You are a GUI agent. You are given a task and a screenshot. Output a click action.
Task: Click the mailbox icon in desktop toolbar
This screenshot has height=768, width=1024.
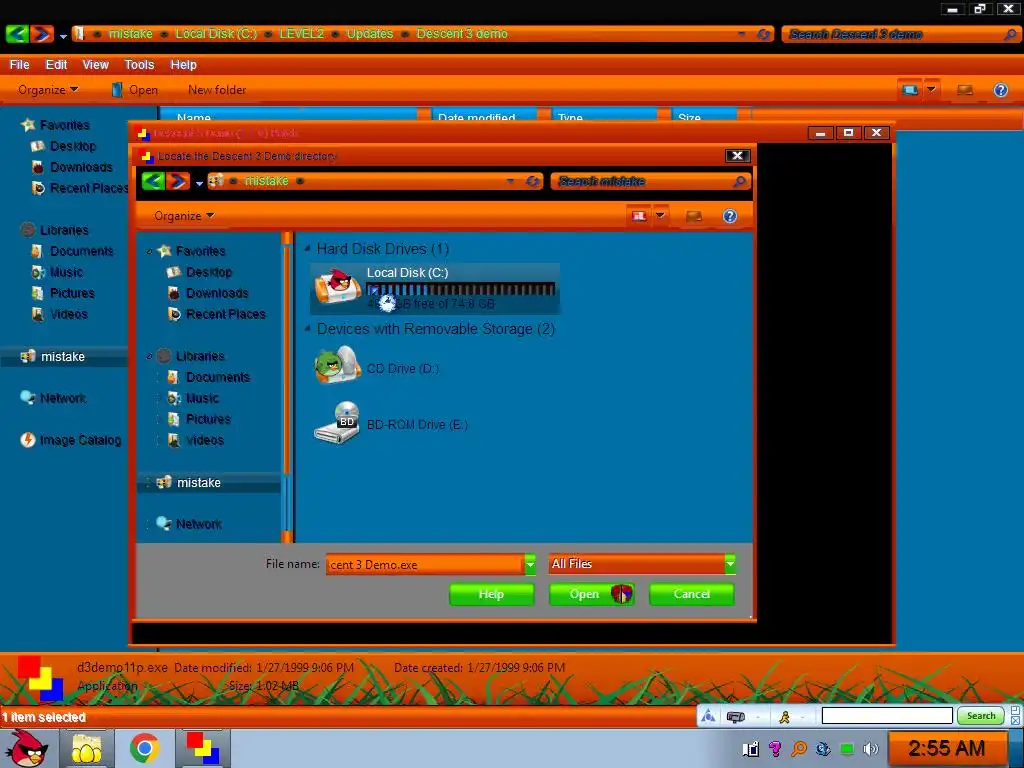click(x=736, y=717)
